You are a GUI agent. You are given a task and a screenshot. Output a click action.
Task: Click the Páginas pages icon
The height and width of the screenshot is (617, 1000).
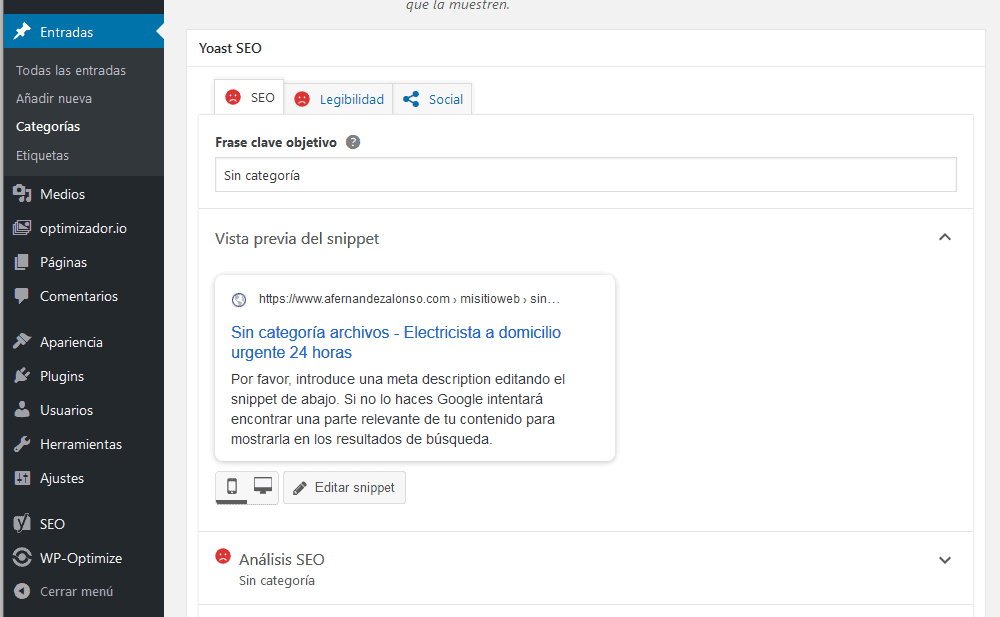click(22, 262)
